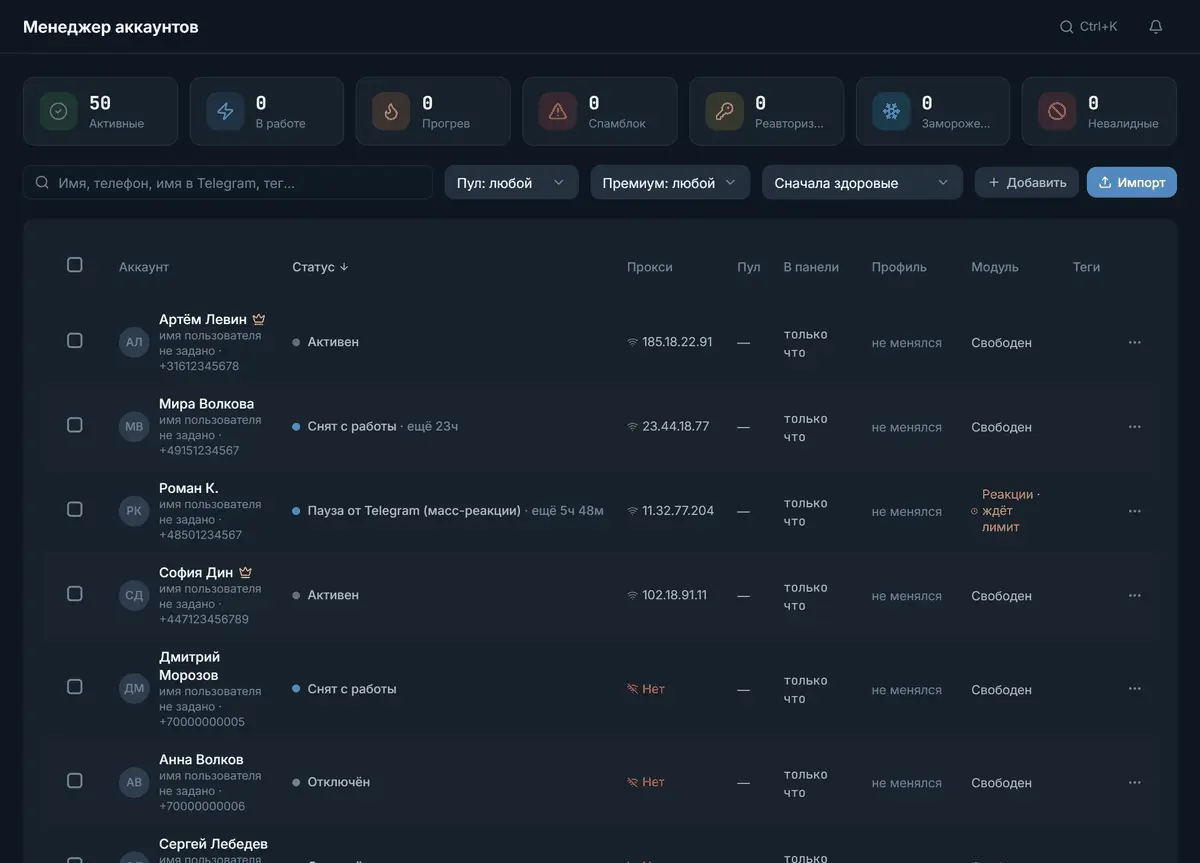Image resolution: width=1200 pixels, height=863 pixels.
Task: Click the Менеджер аккаунтов title
Action: (111, 27)
